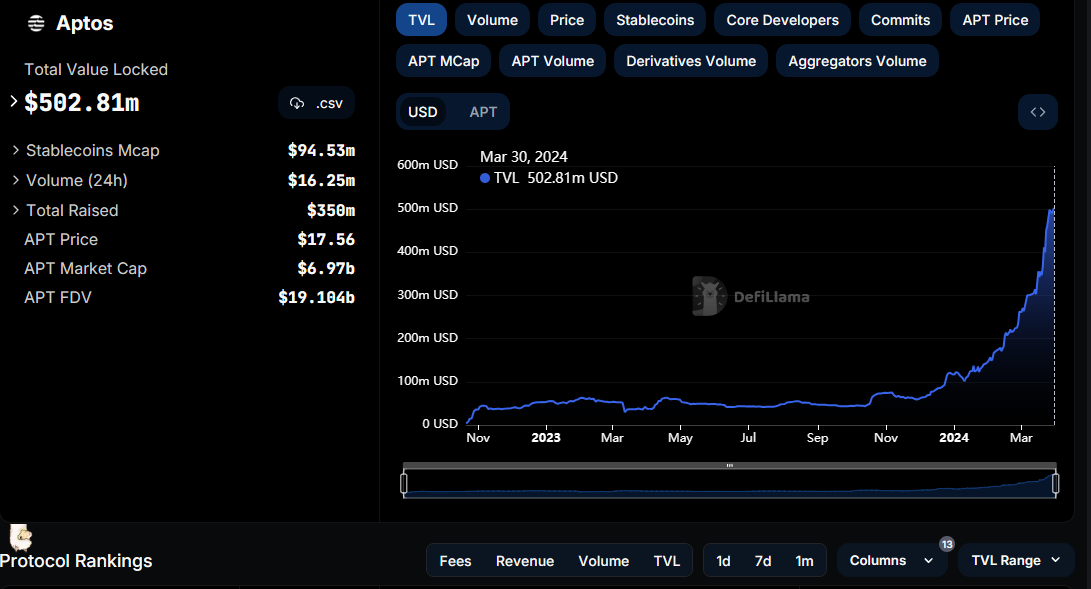Enable the Derivatives Volume chart metric
Image resolution: width=1091 pixels, height=589 pixels.
[x=691, y=61]
